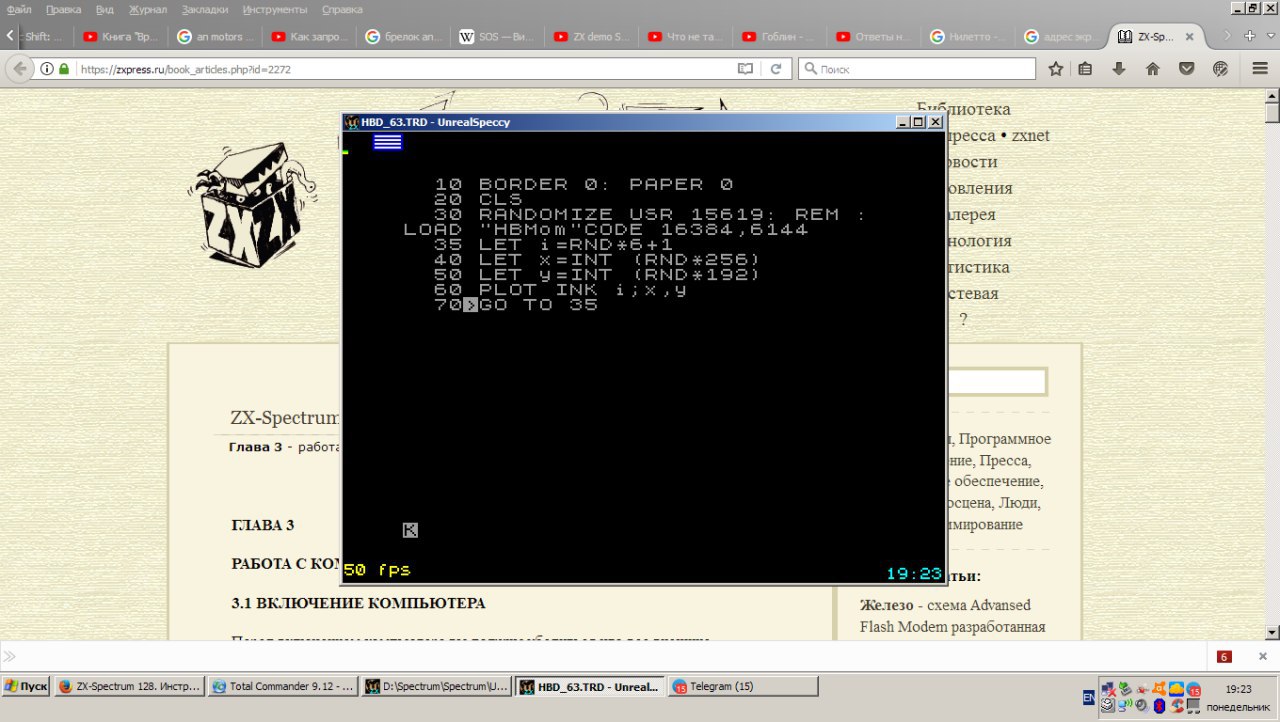
Task: Open the downloads arrow icon
Action: pos(1119,69)
